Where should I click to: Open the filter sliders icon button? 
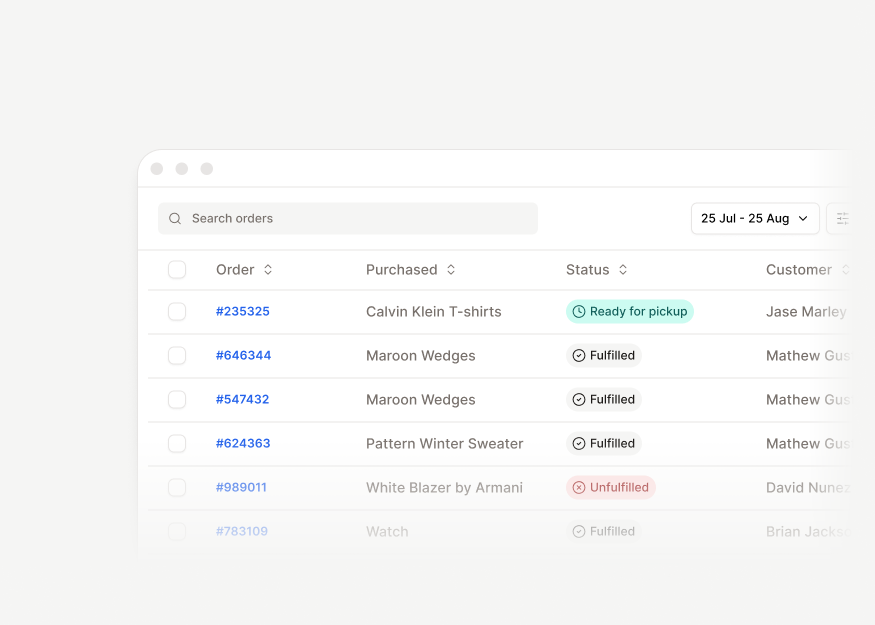click(x=842, y=218)
